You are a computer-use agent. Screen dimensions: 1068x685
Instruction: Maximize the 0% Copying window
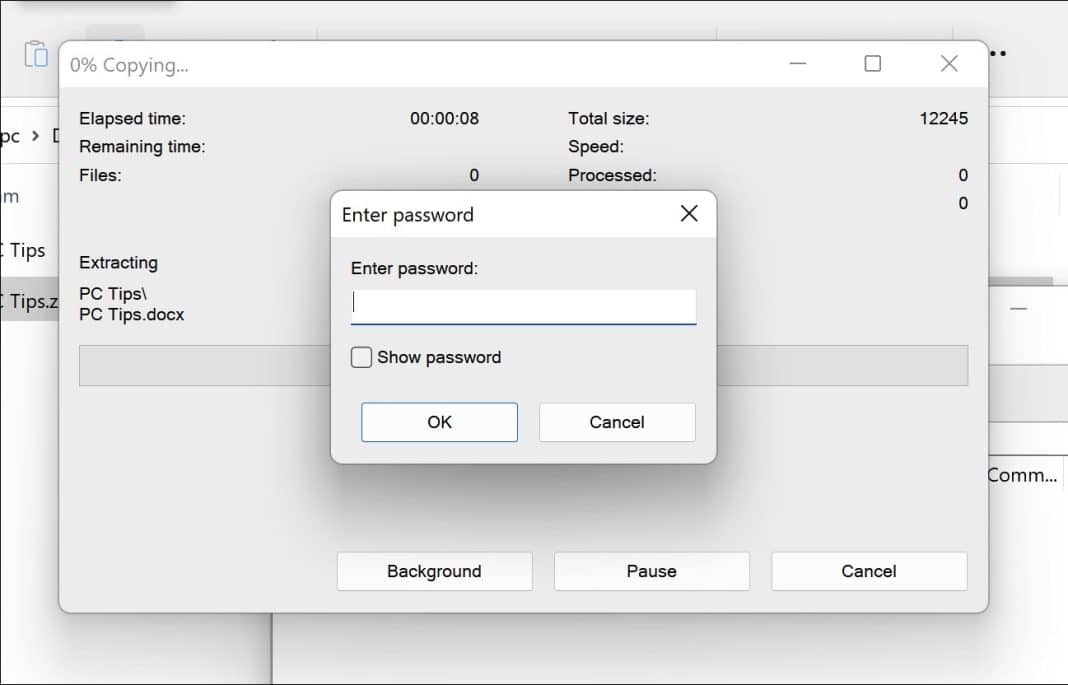pyautogui.click(x=872, y=63)
